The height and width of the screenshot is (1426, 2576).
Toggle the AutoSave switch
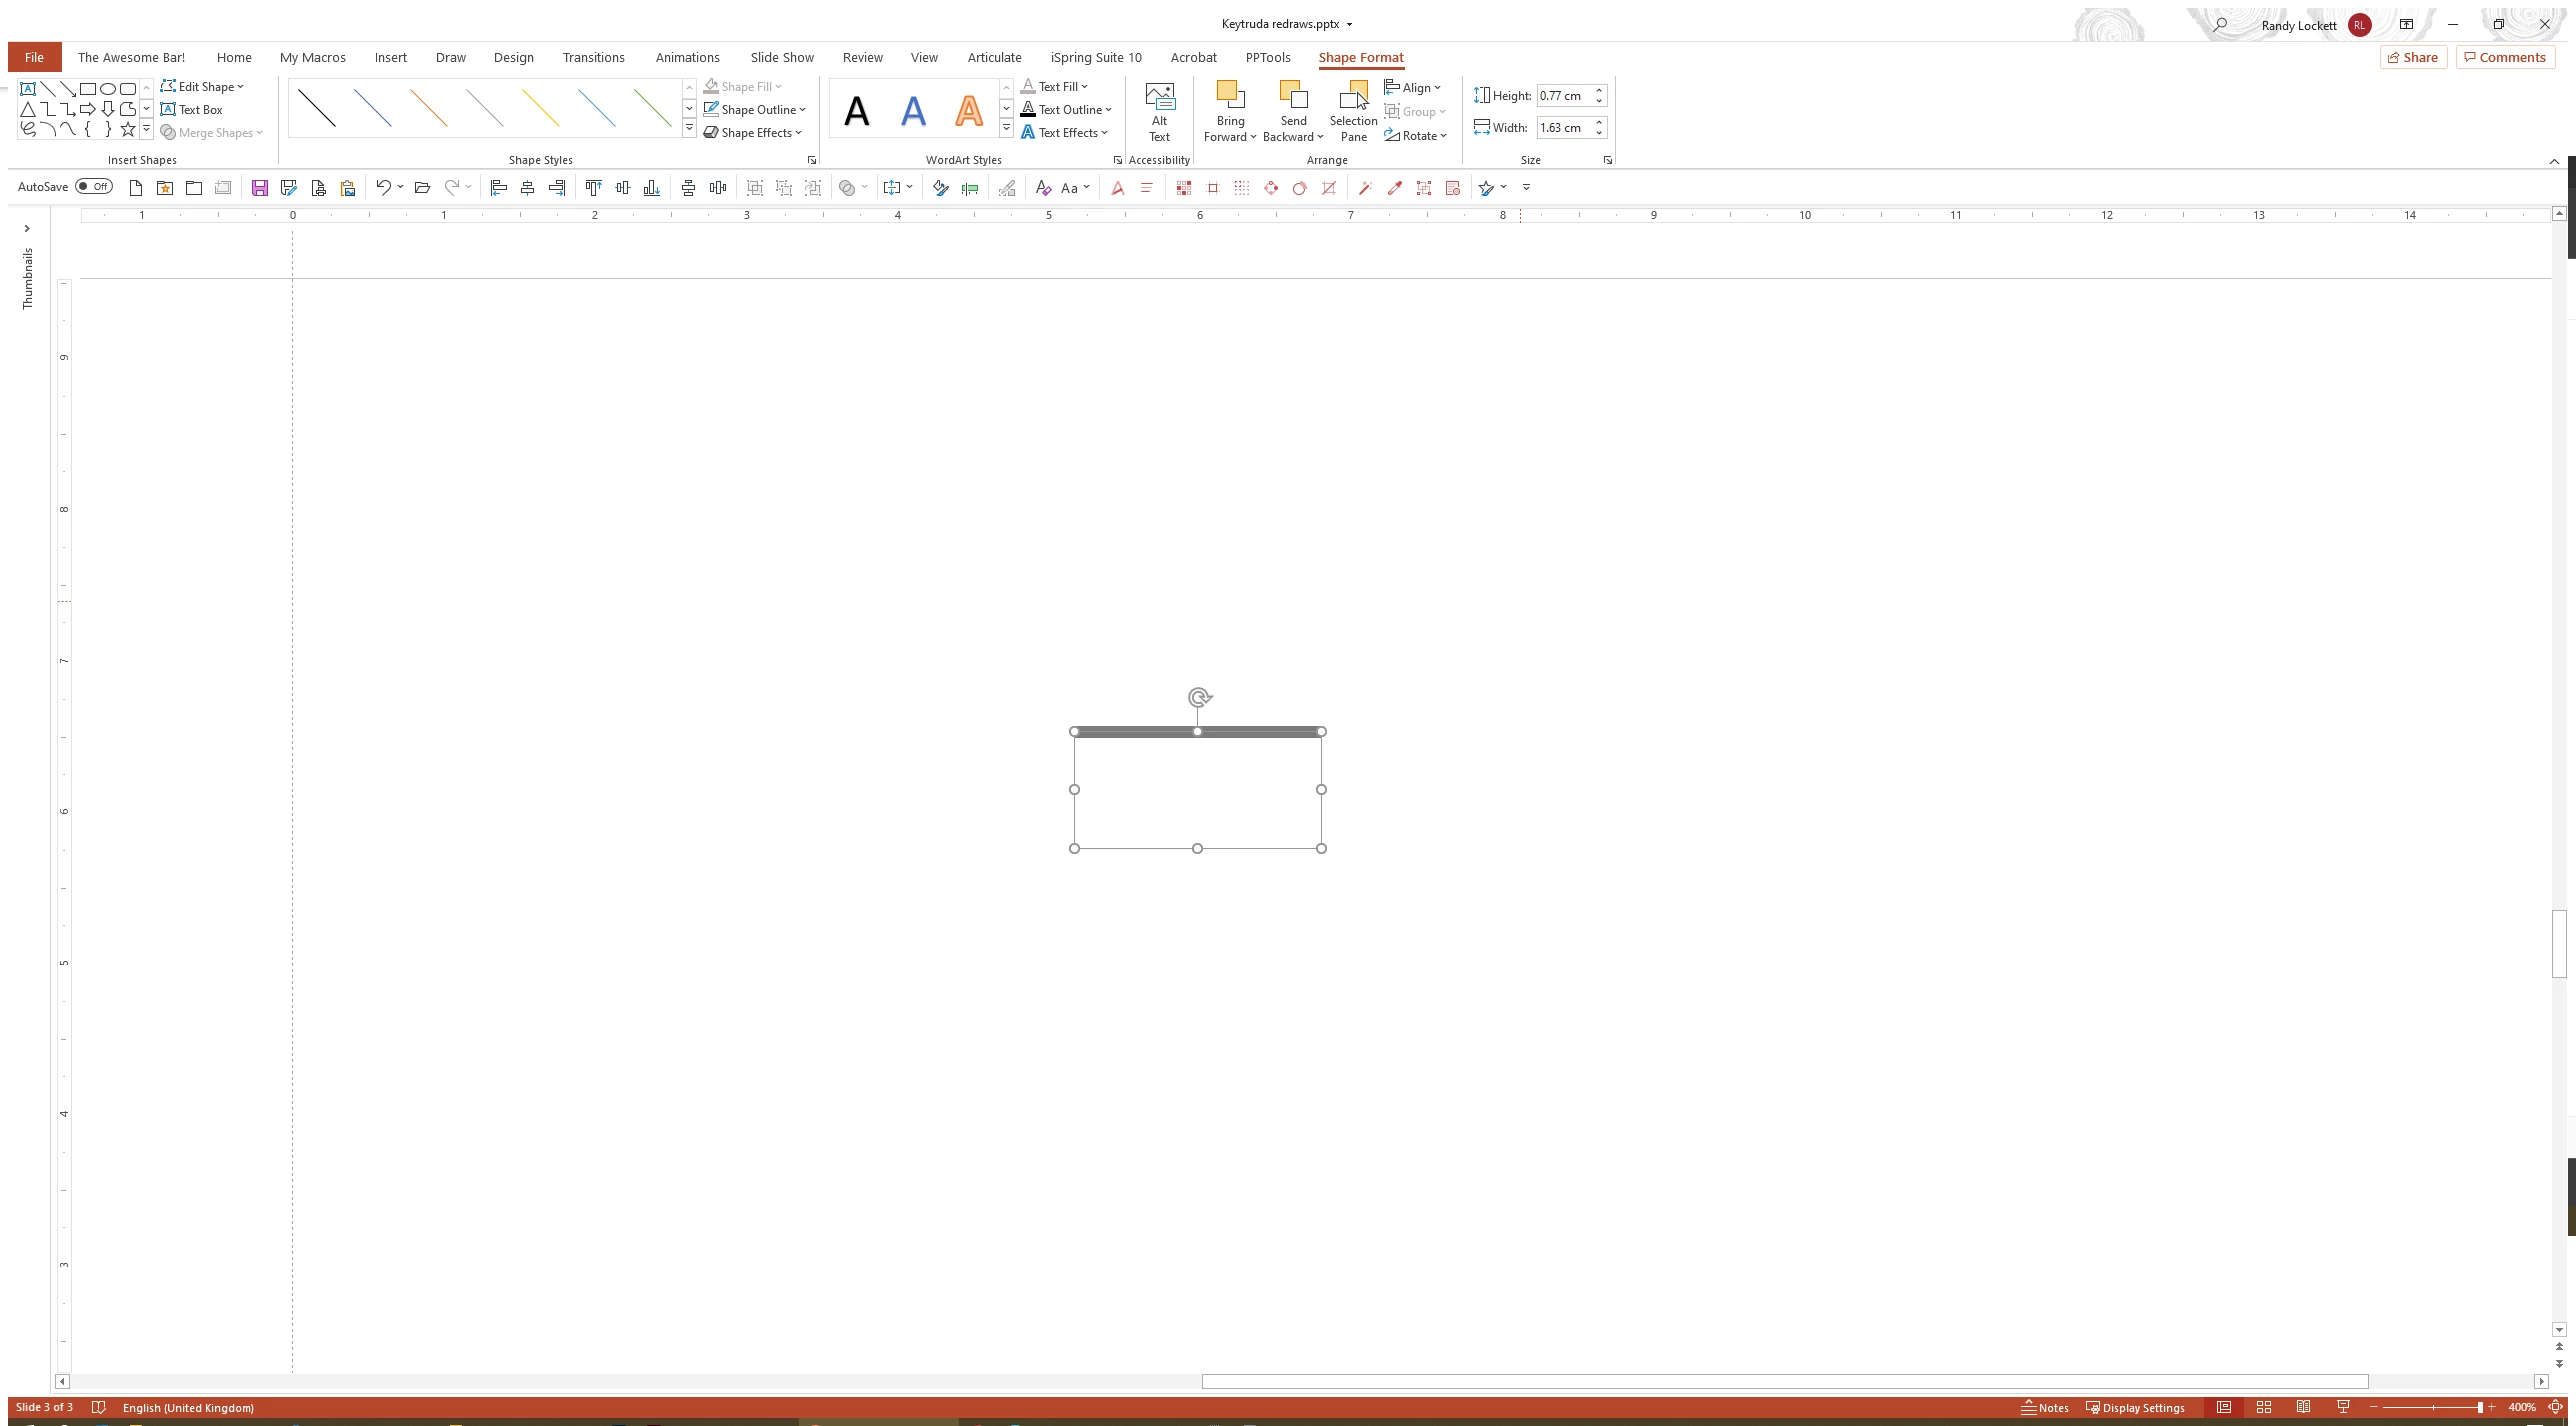tap(94, 187)
